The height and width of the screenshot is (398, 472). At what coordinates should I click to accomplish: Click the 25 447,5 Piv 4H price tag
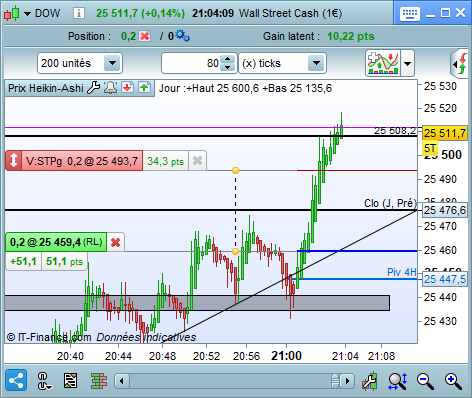click(x=445, y=279)
